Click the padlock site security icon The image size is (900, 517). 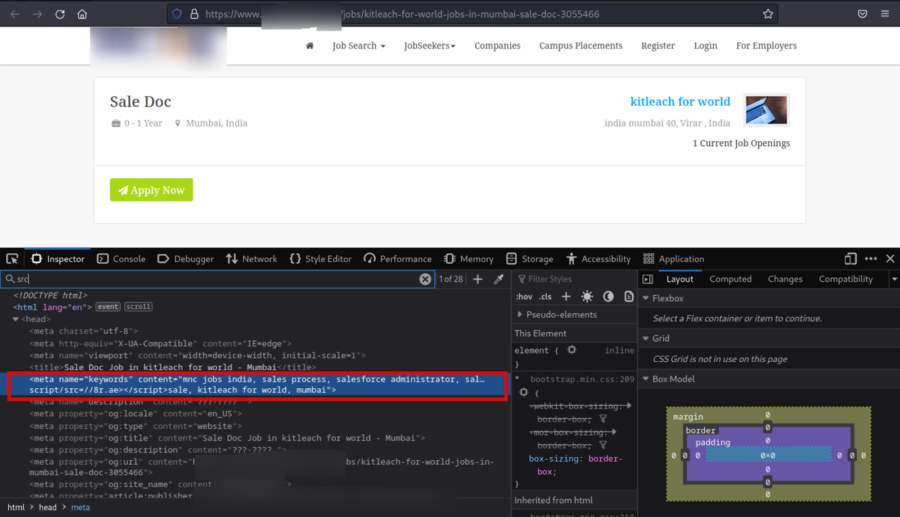(x=194, y=14)
